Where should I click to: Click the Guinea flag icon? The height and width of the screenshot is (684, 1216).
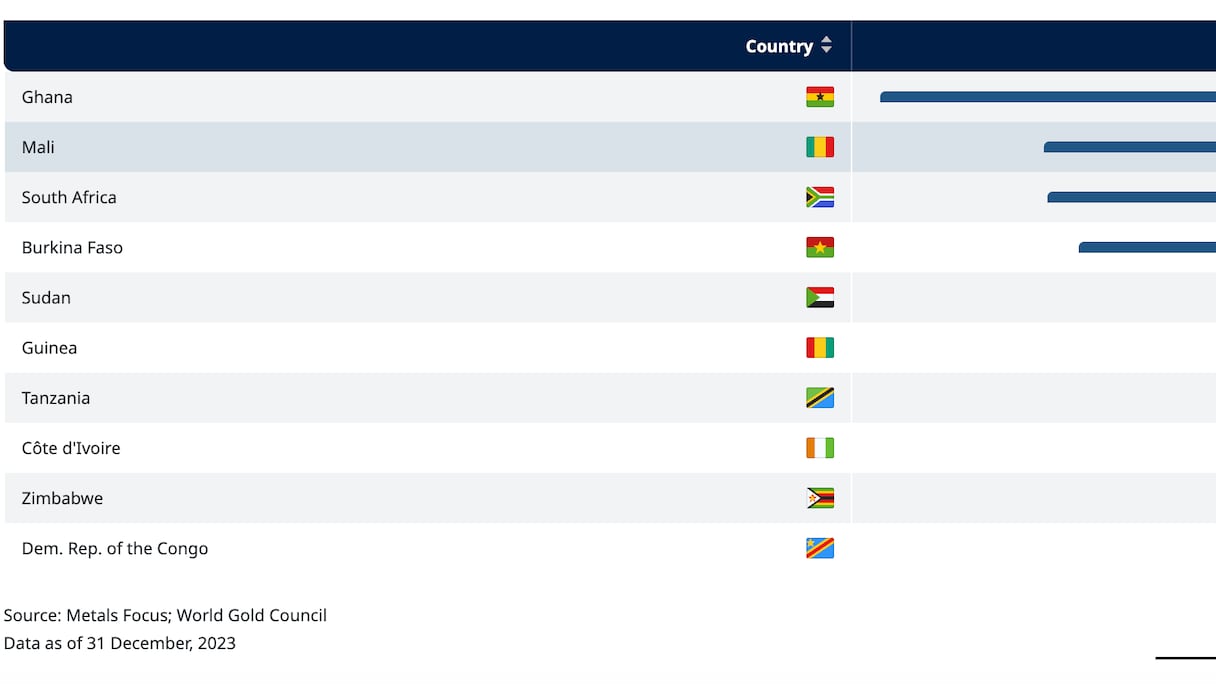(820, 348)
